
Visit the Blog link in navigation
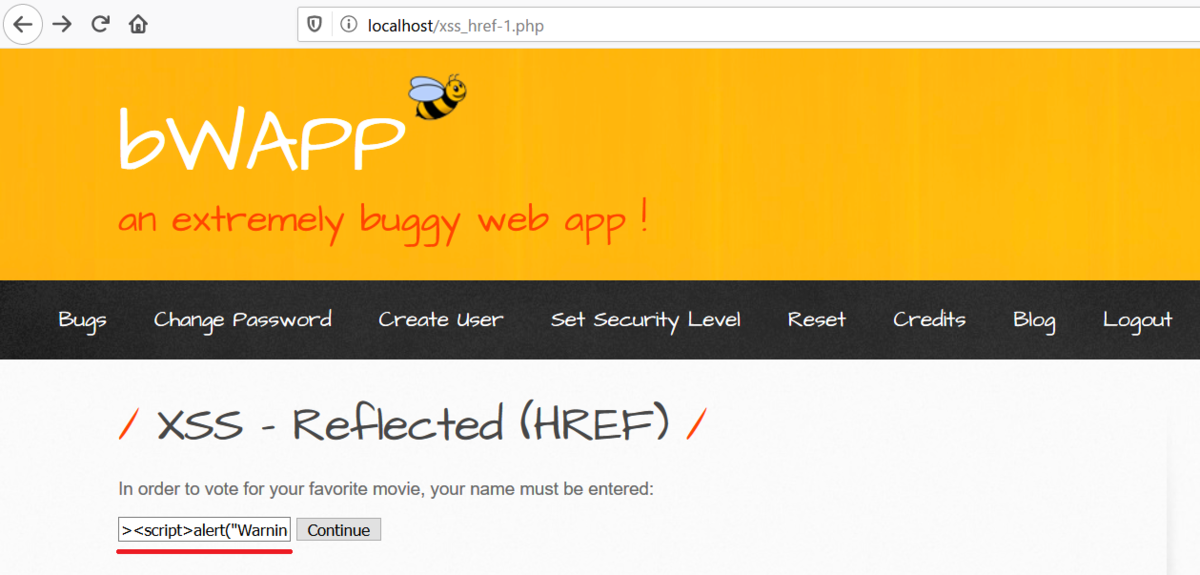[1034, 320]
